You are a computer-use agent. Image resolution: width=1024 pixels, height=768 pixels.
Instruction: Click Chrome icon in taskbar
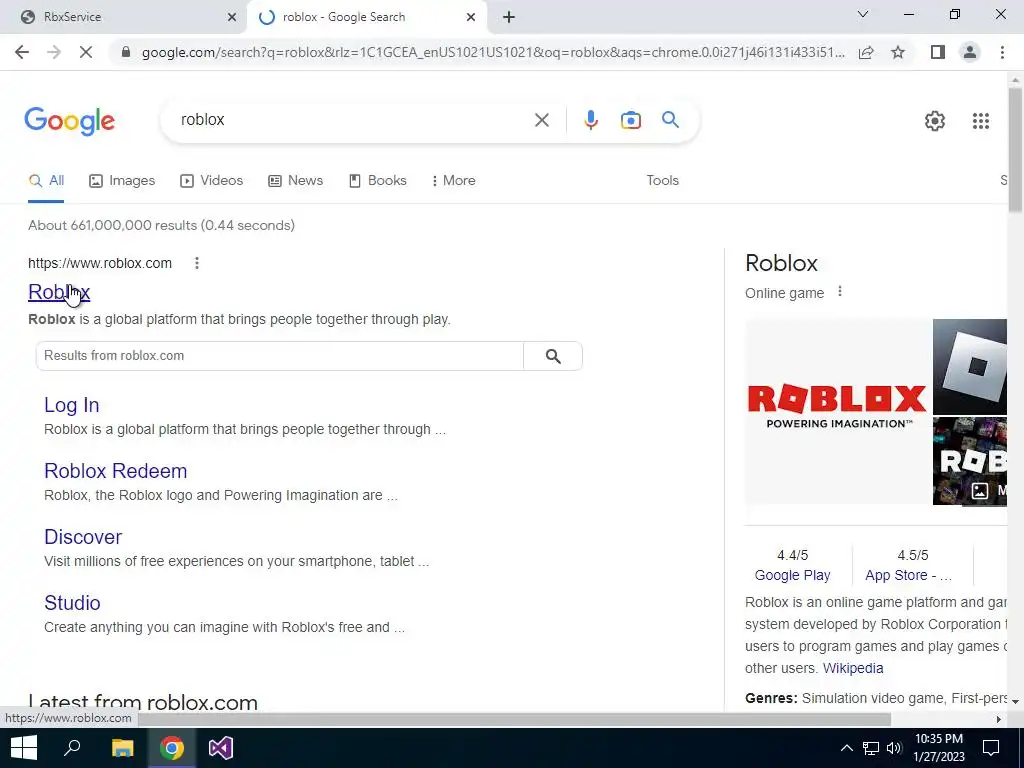pos(172,748)
